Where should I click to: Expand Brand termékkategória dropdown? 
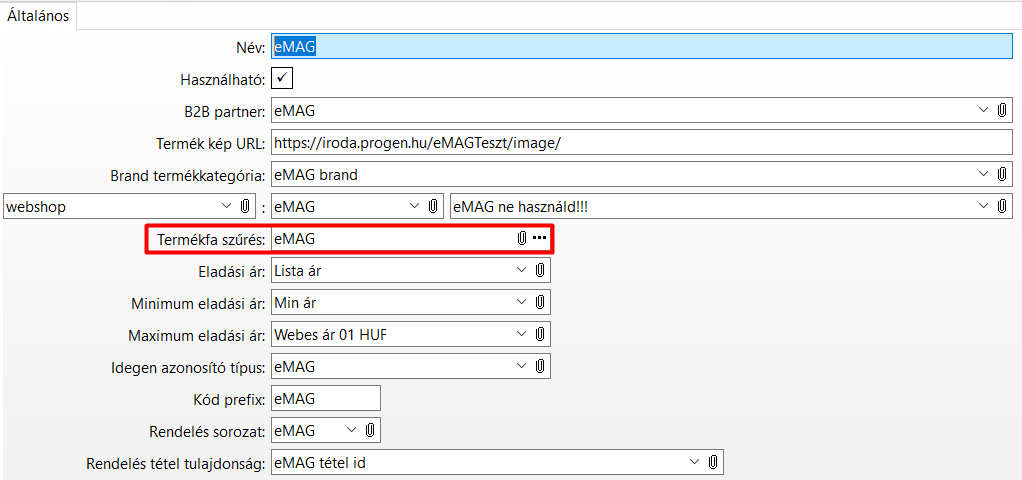984,174
